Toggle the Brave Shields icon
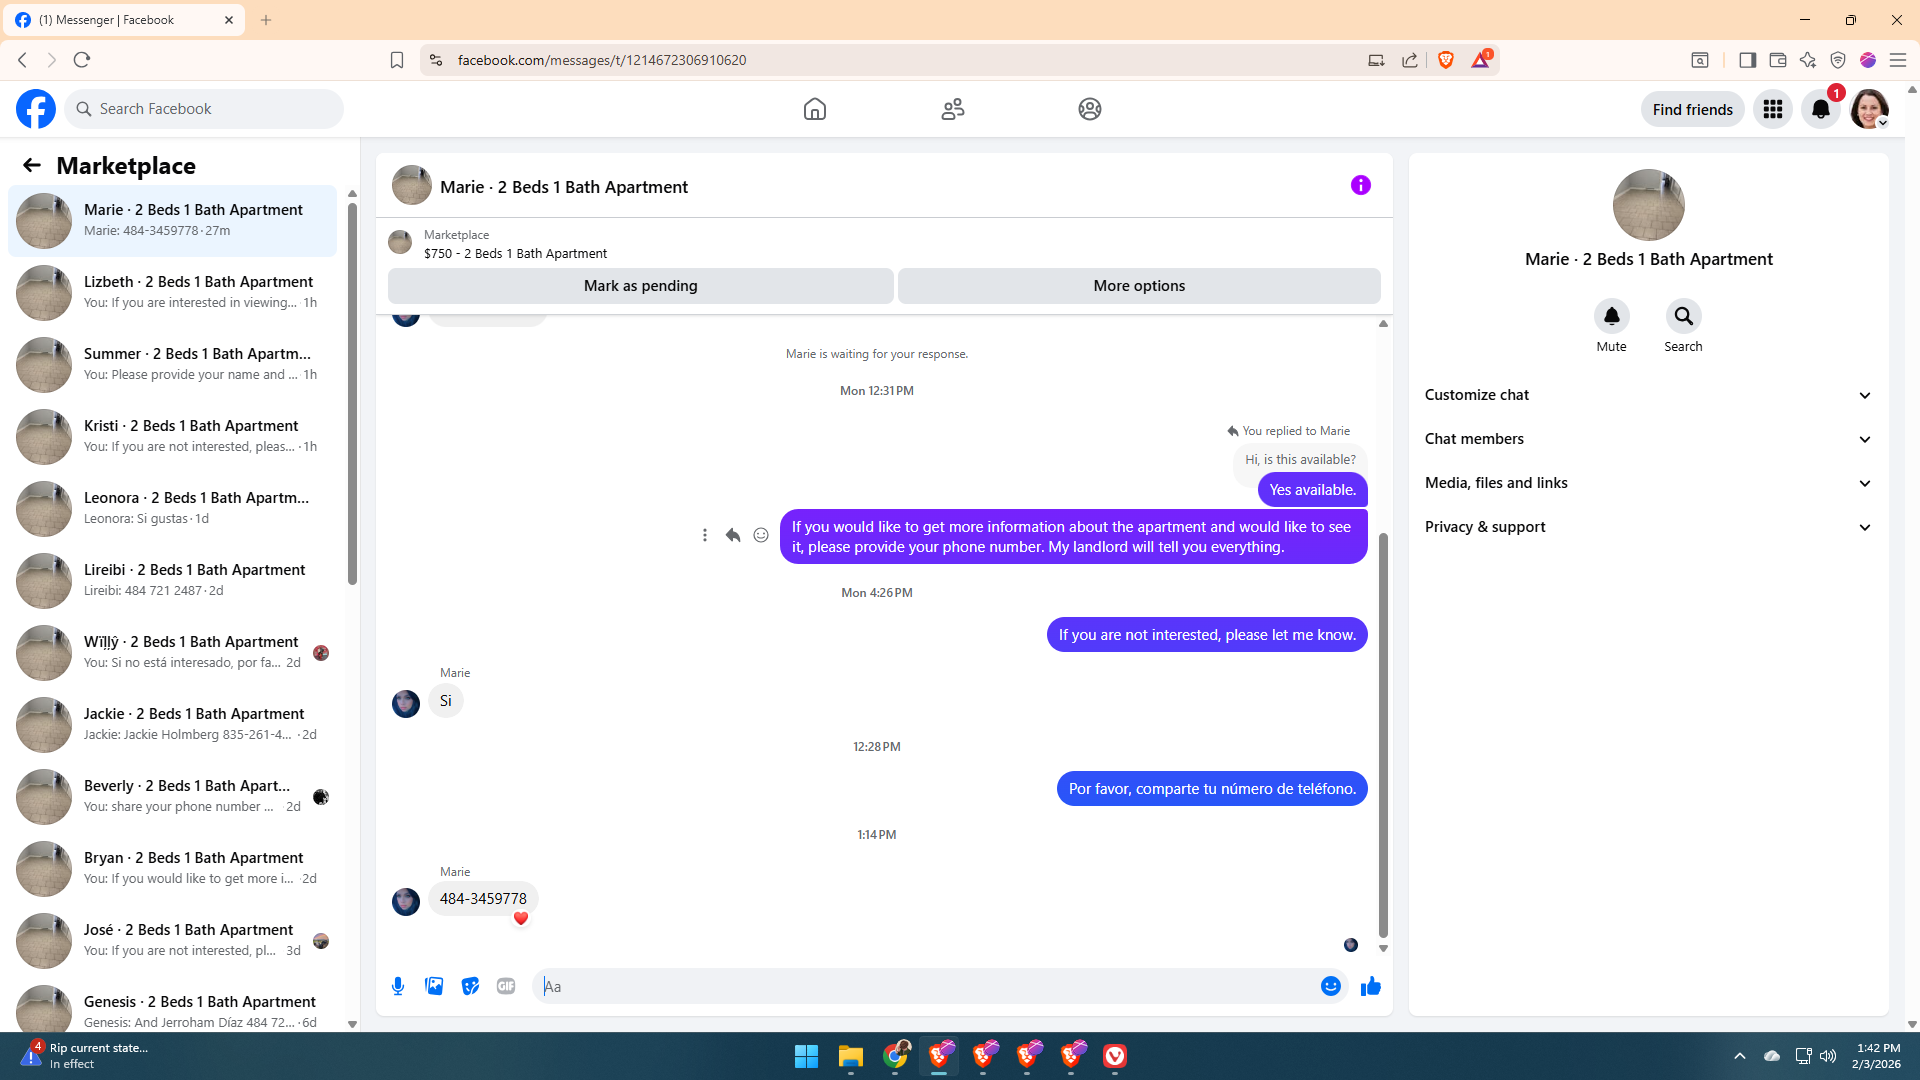 coord(1446,60)
